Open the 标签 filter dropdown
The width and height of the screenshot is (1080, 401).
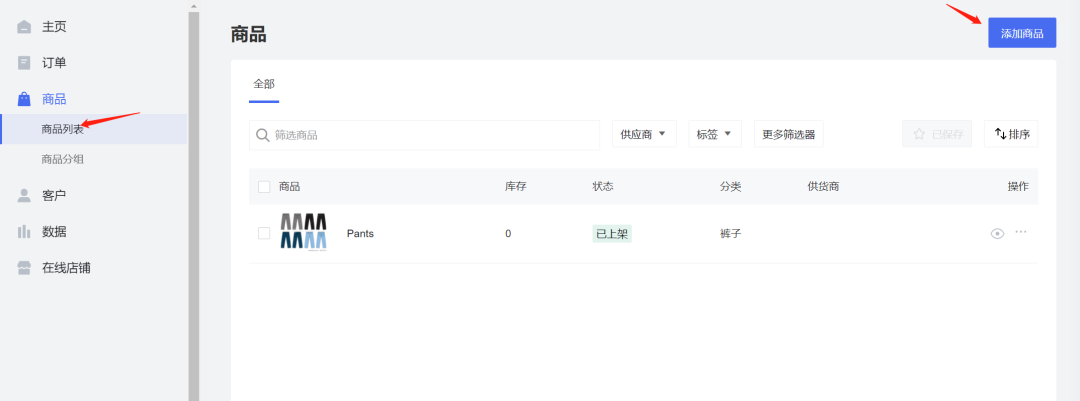[x=714, y=134]
